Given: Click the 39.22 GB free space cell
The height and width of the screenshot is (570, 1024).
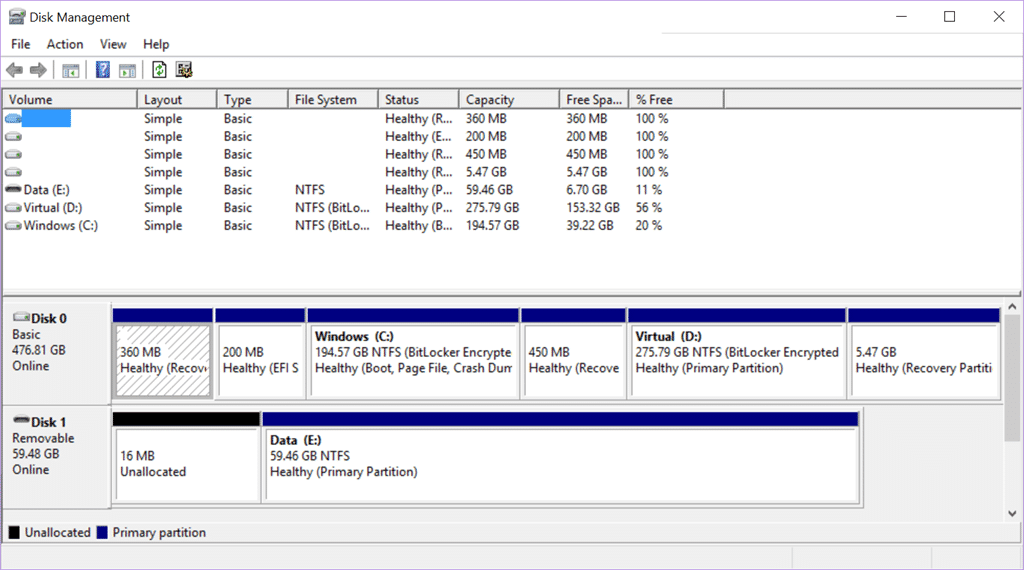Looking at the screenshot, I should point(590,225).
